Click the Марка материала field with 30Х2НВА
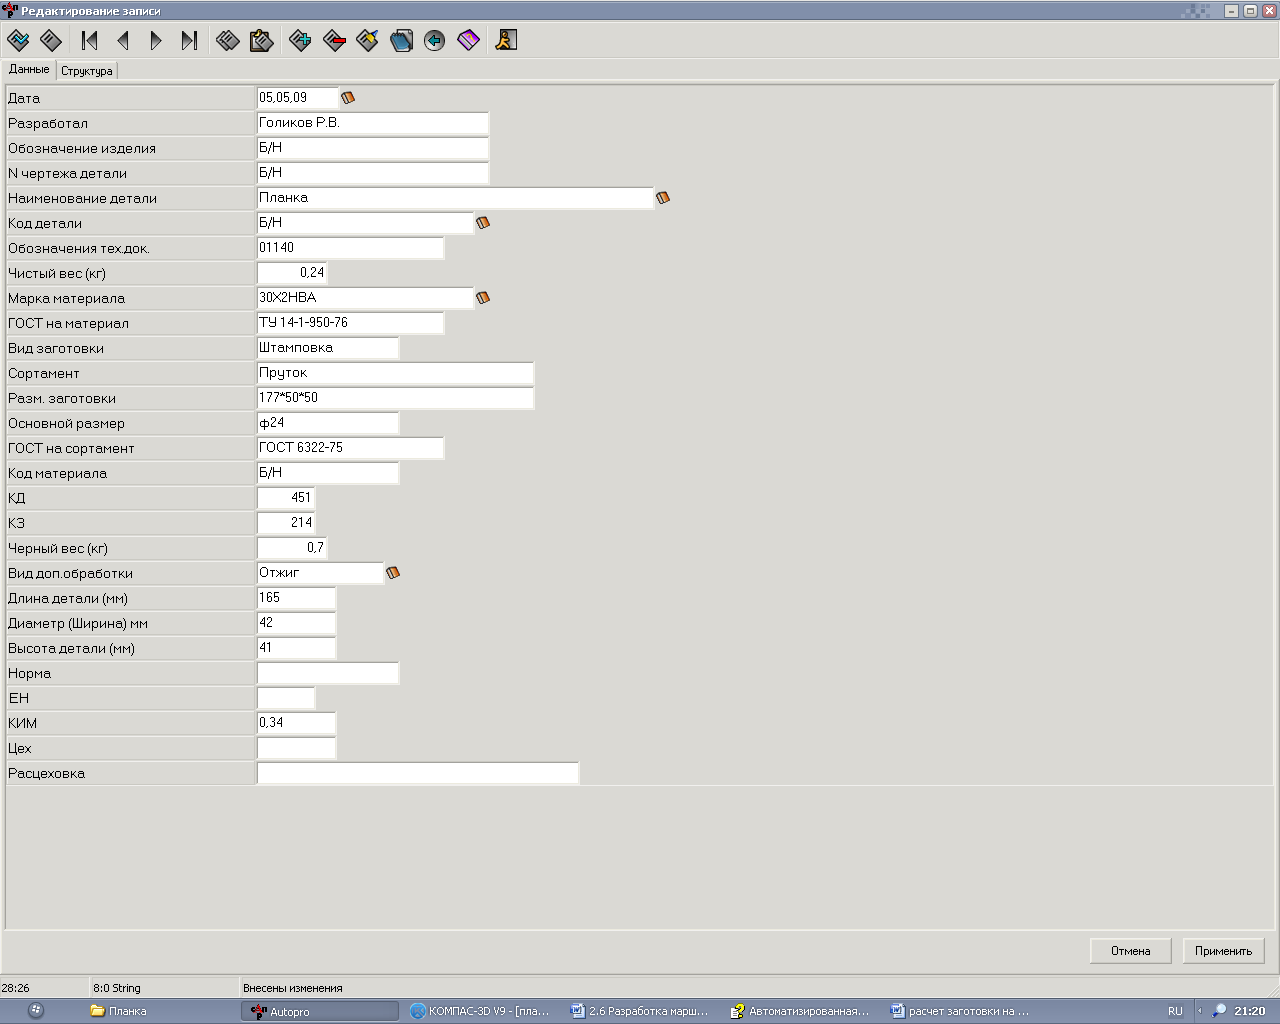The image size is (1280, 1024). 365,298
